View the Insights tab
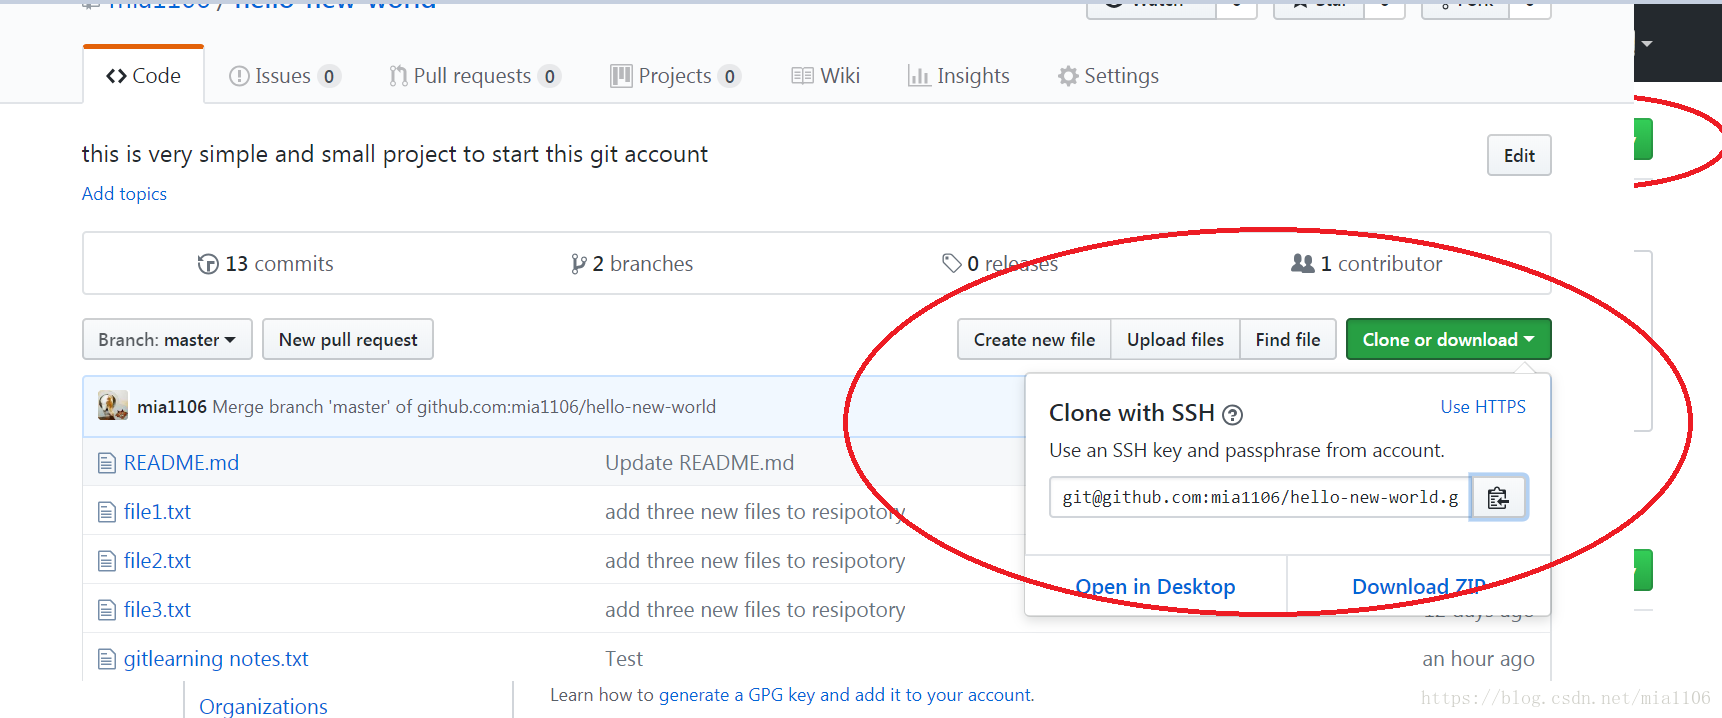Image resolution: width=1722 pixels, height=718 pixels. (x=958, y=76)
